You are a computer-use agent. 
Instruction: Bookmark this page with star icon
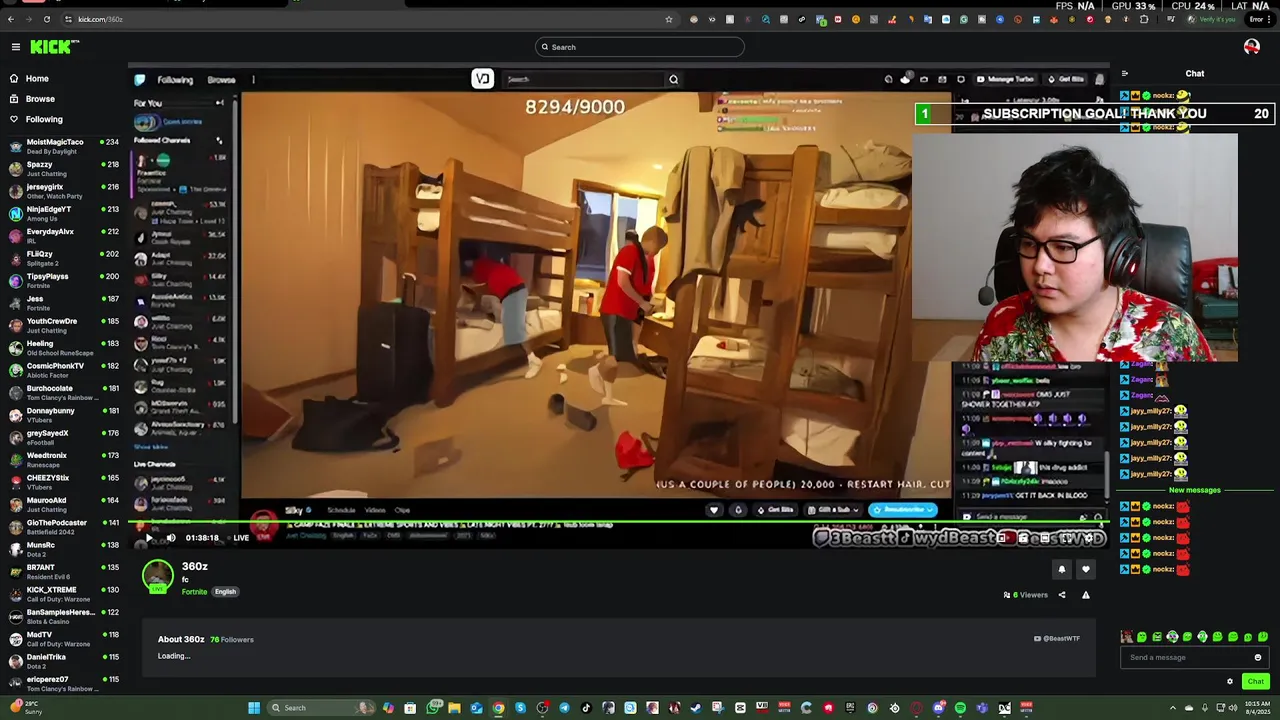pyautogui.click(x=669, y=19)
